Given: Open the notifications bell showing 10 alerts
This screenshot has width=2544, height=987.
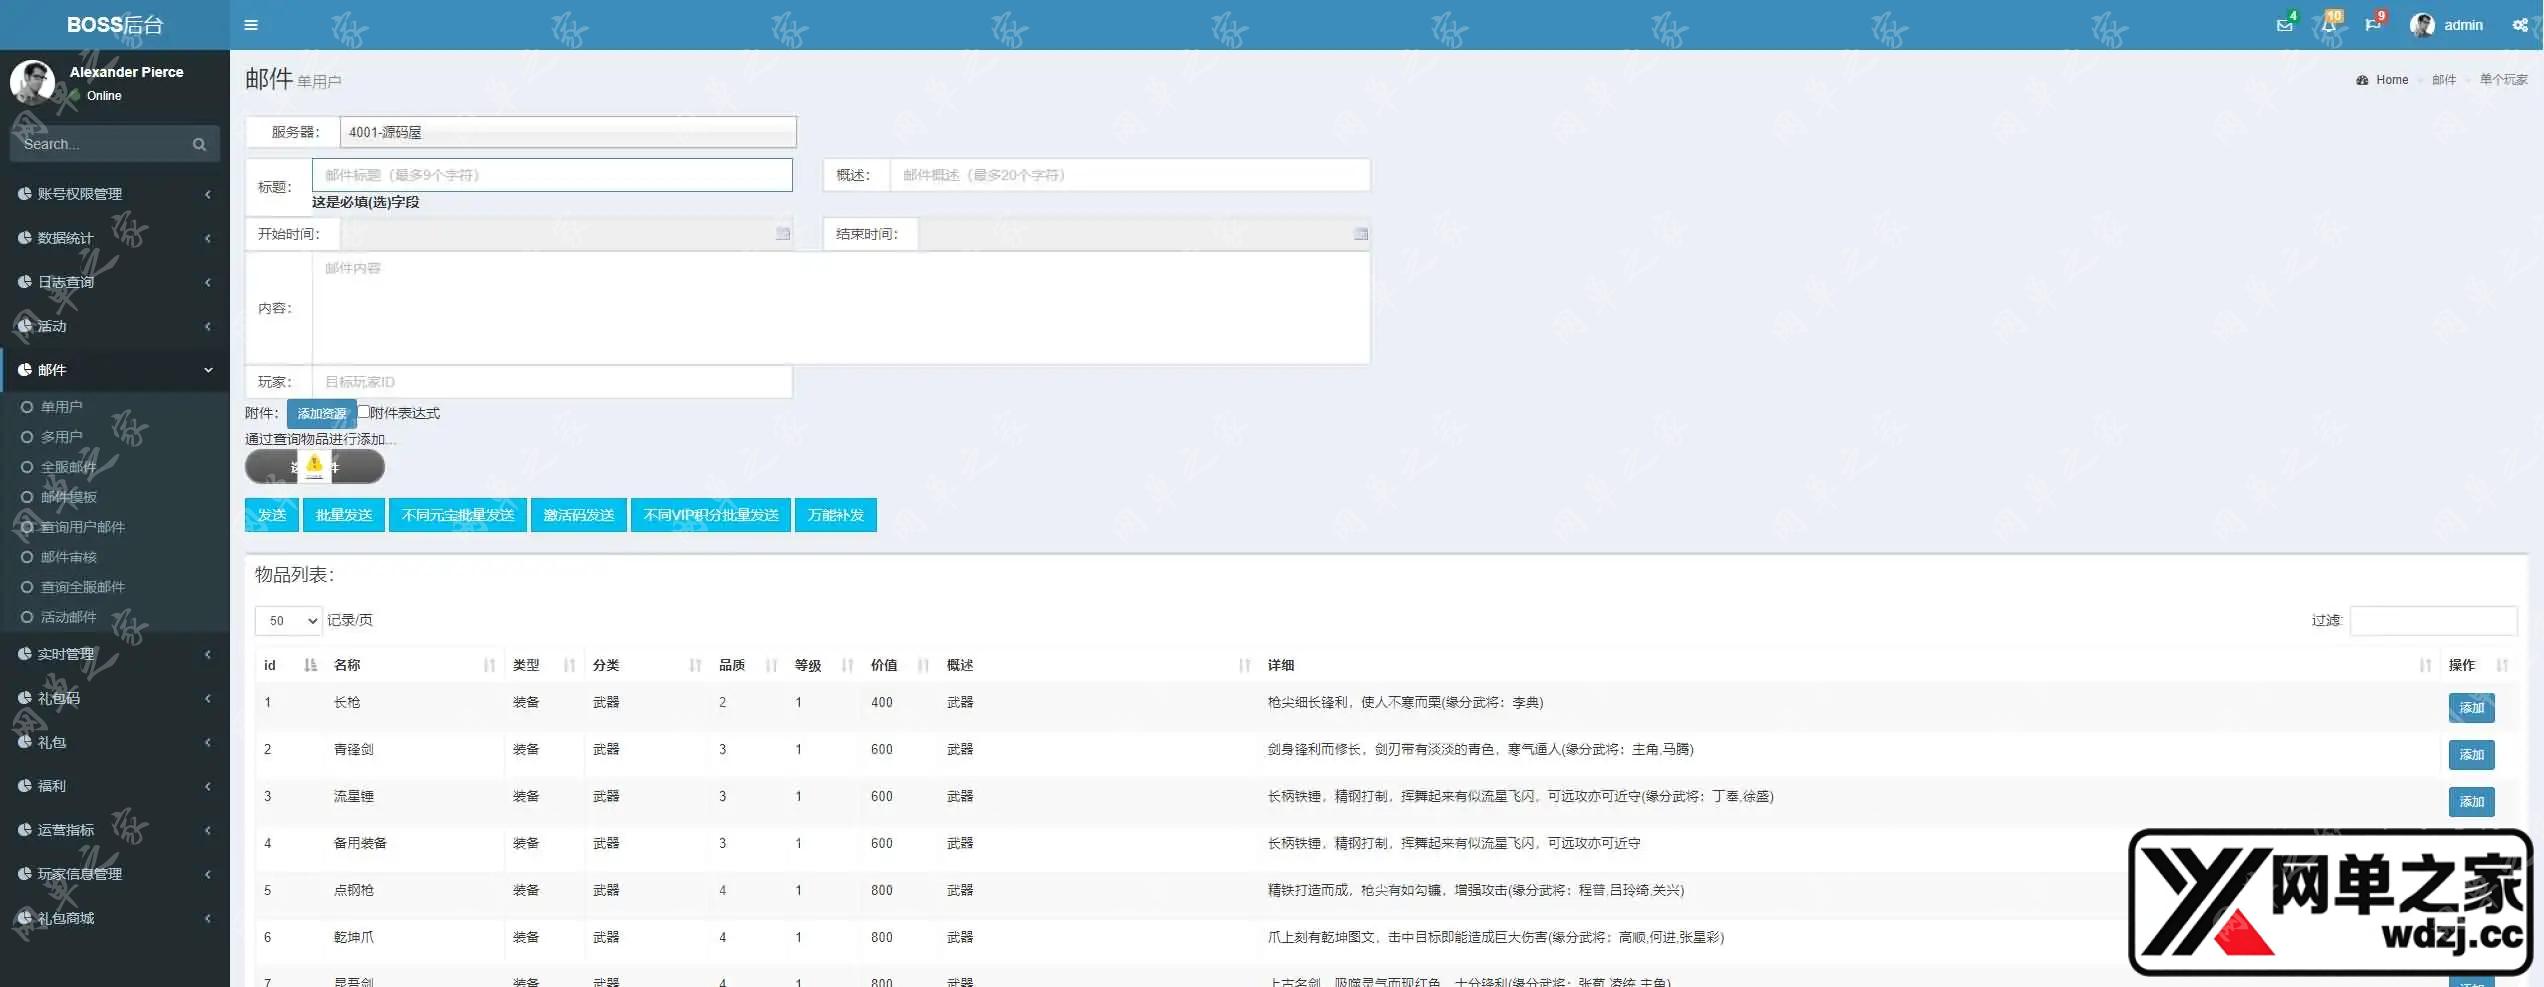Looking at the screenshot, I should tap(2328, 25).
